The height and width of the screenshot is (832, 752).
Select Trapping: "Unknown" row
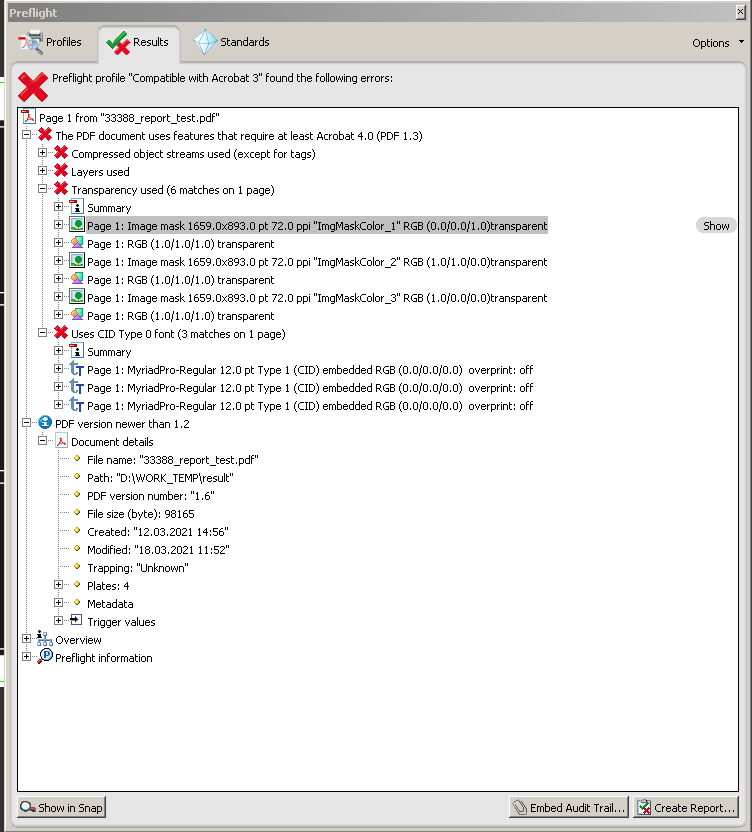(x=137, y=568)
